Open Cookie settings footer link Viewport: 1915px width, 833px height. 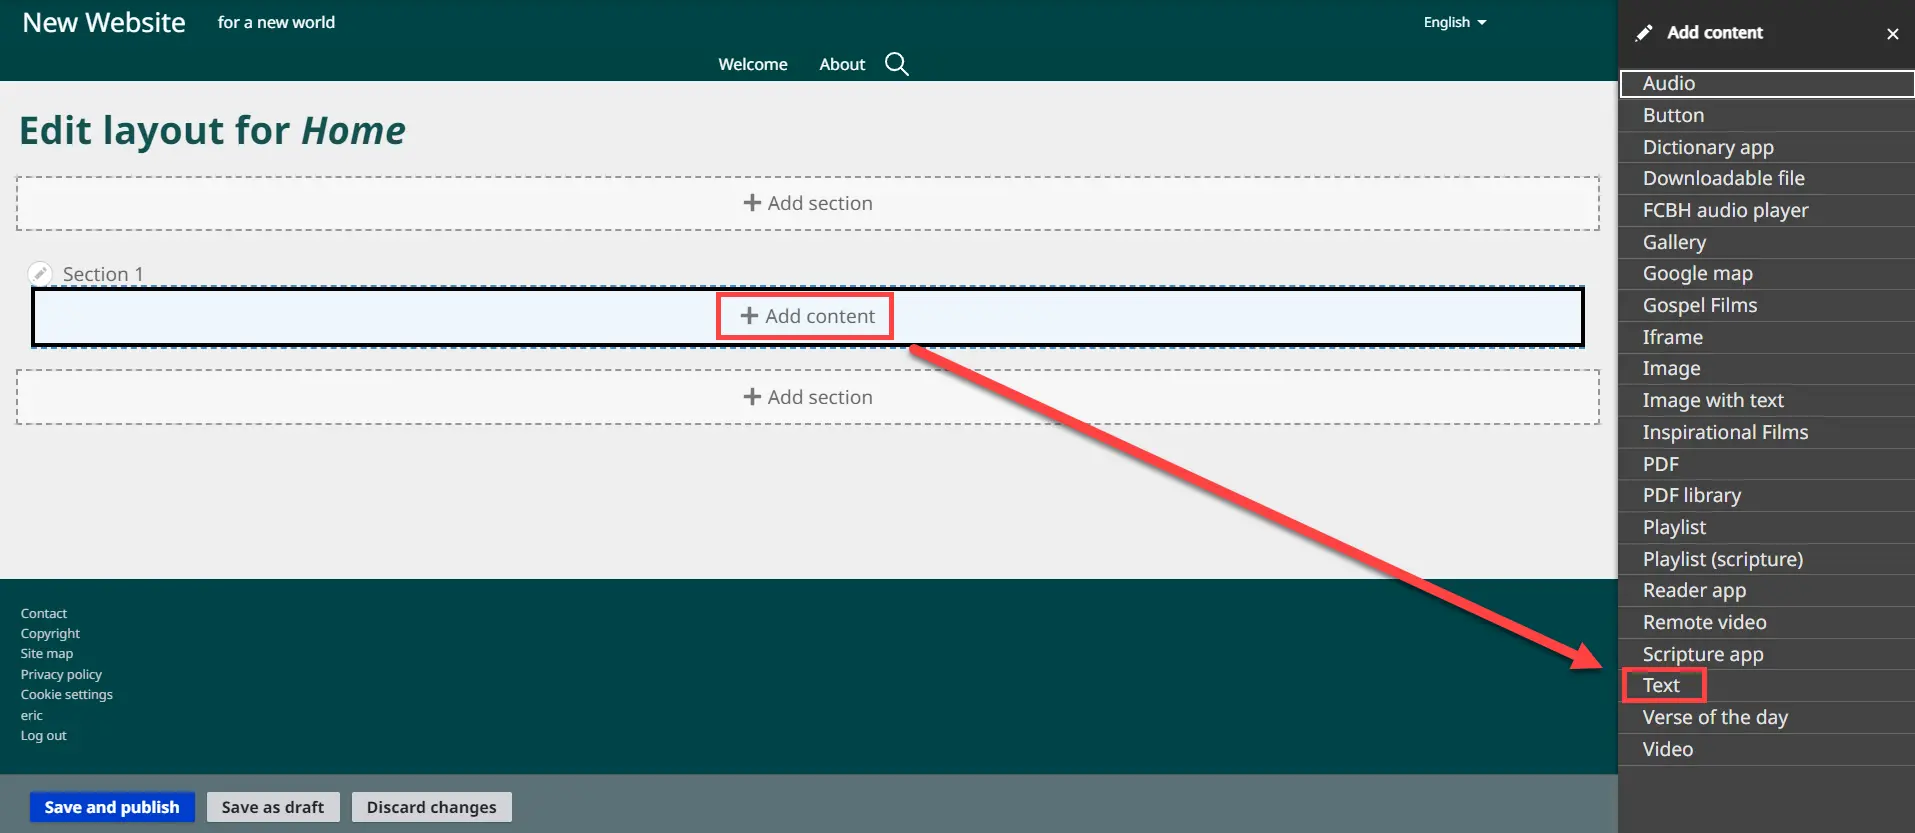click(67, 694)
